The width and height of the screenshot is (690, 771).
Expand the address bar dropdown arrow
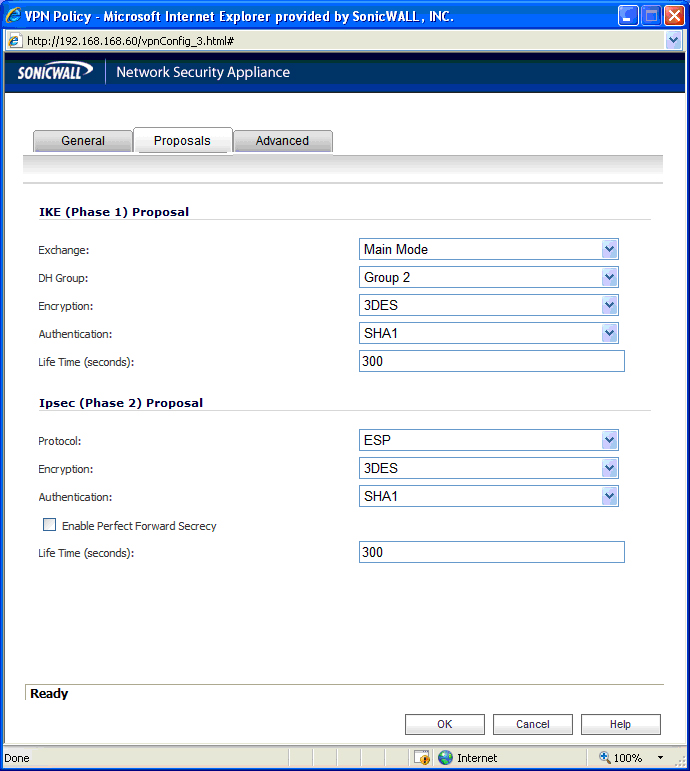tap(673, 40)
